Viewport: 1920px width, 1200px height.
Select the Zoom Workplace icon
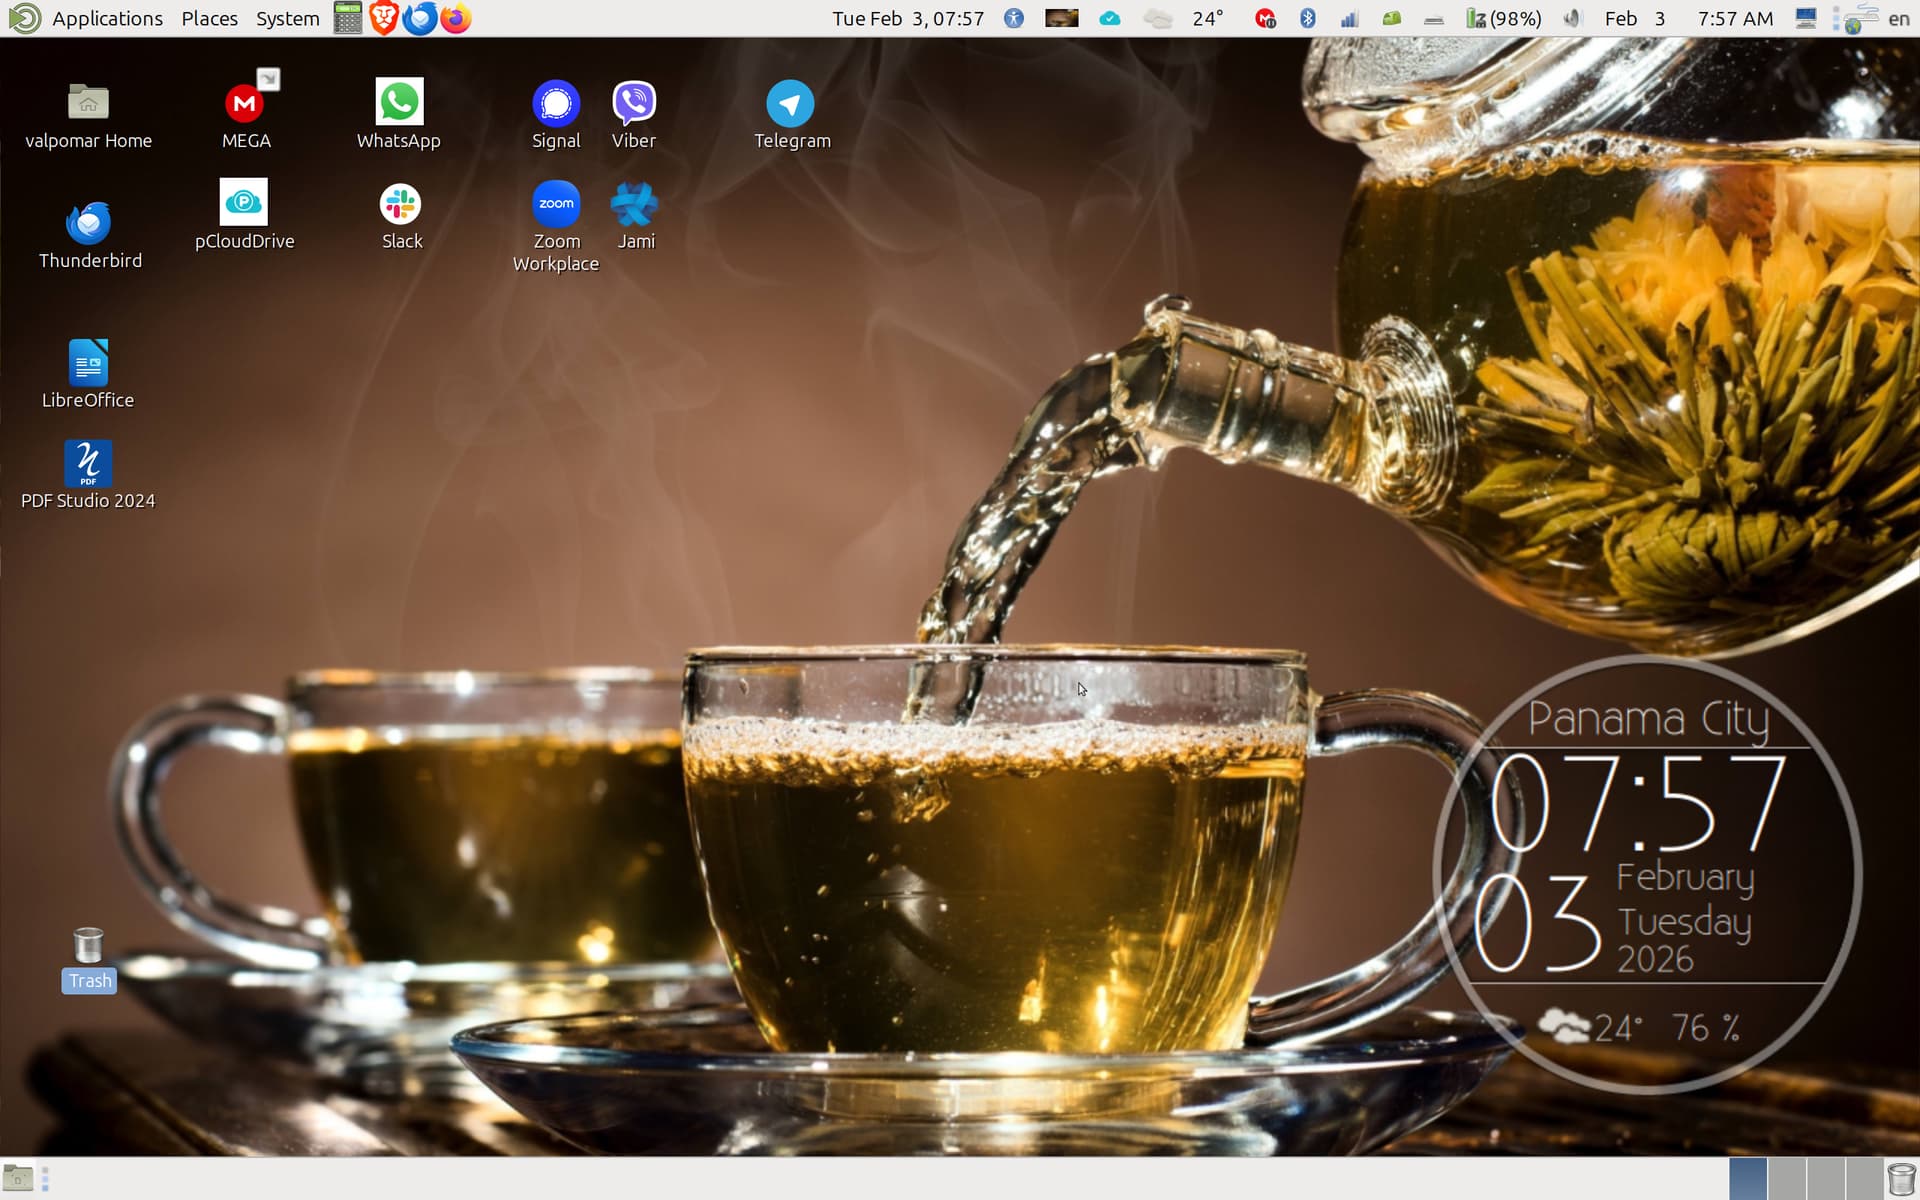556,205
